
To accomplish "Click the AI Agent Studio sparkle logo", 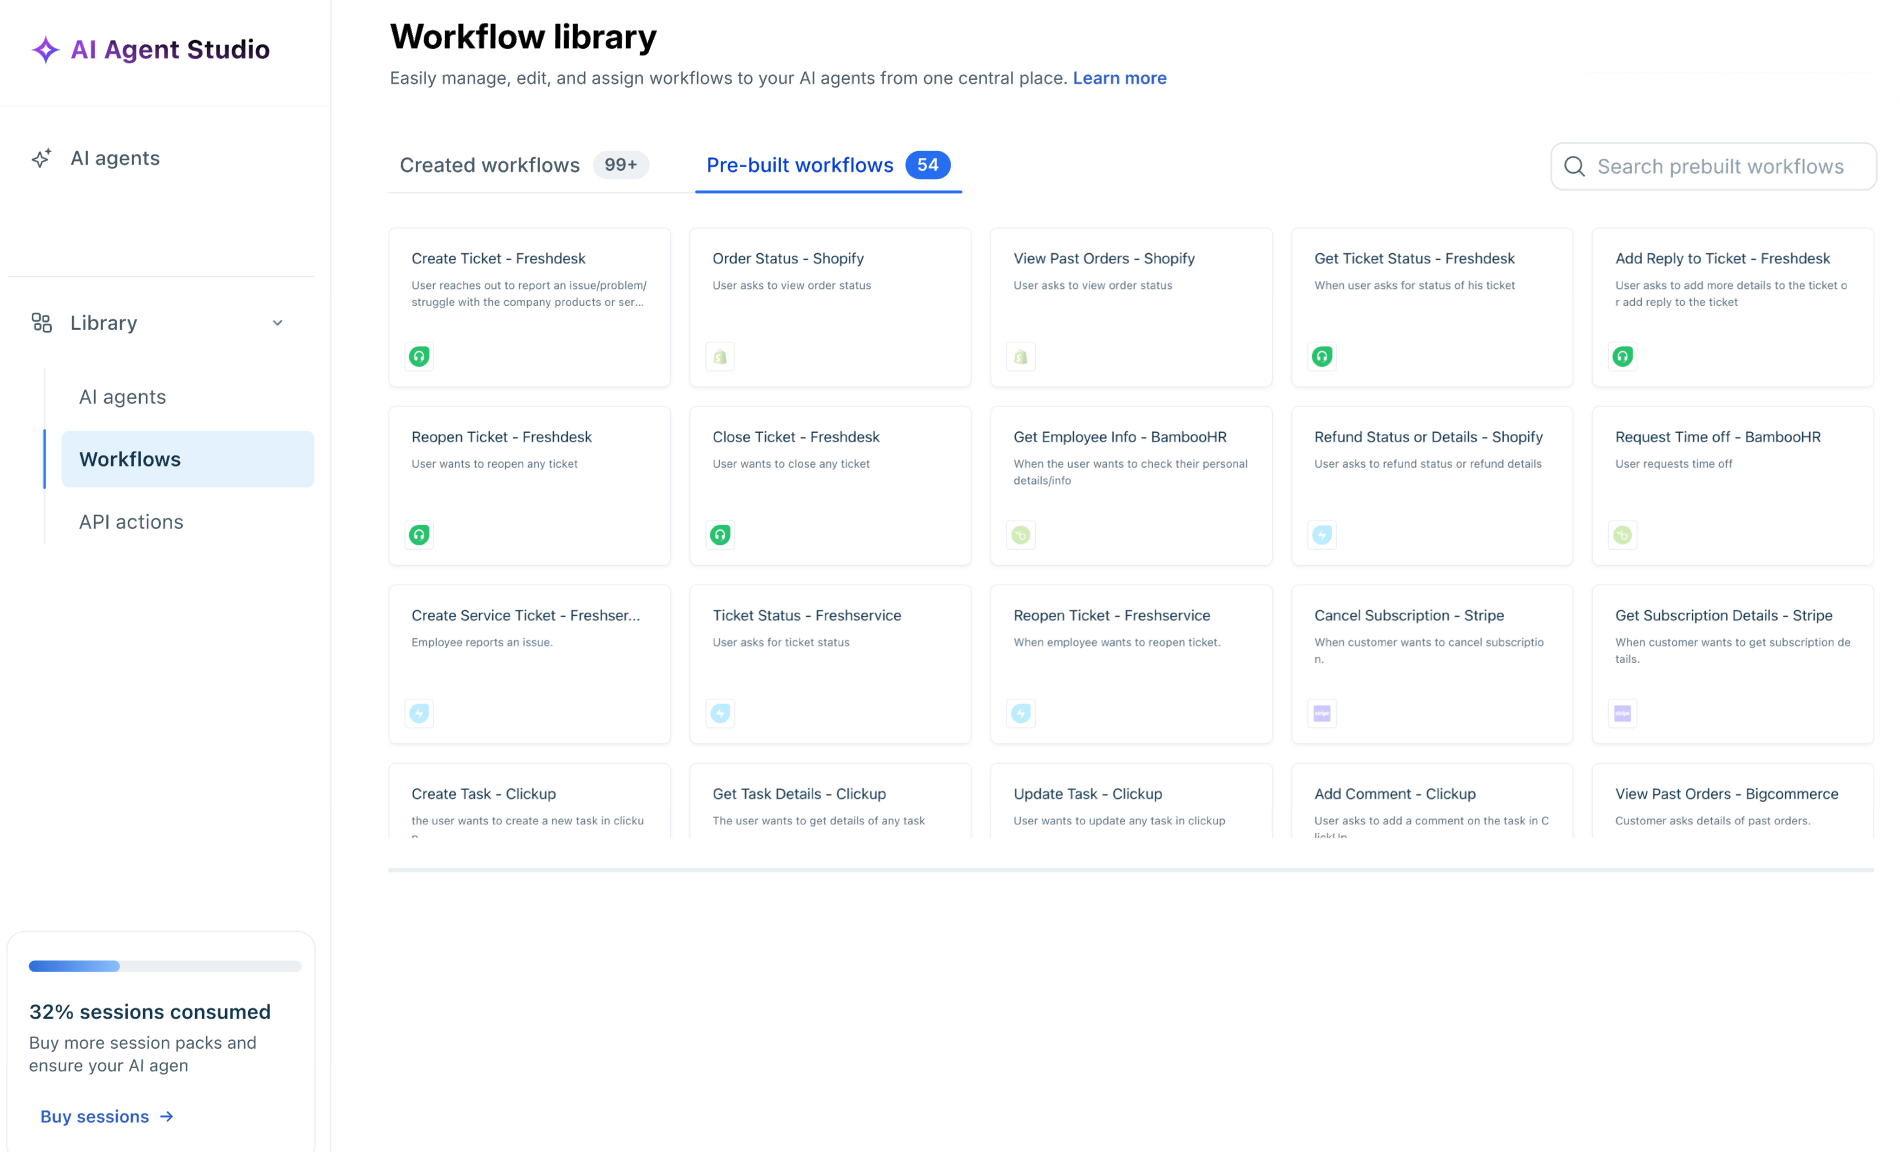I will [x=45, y=50].
